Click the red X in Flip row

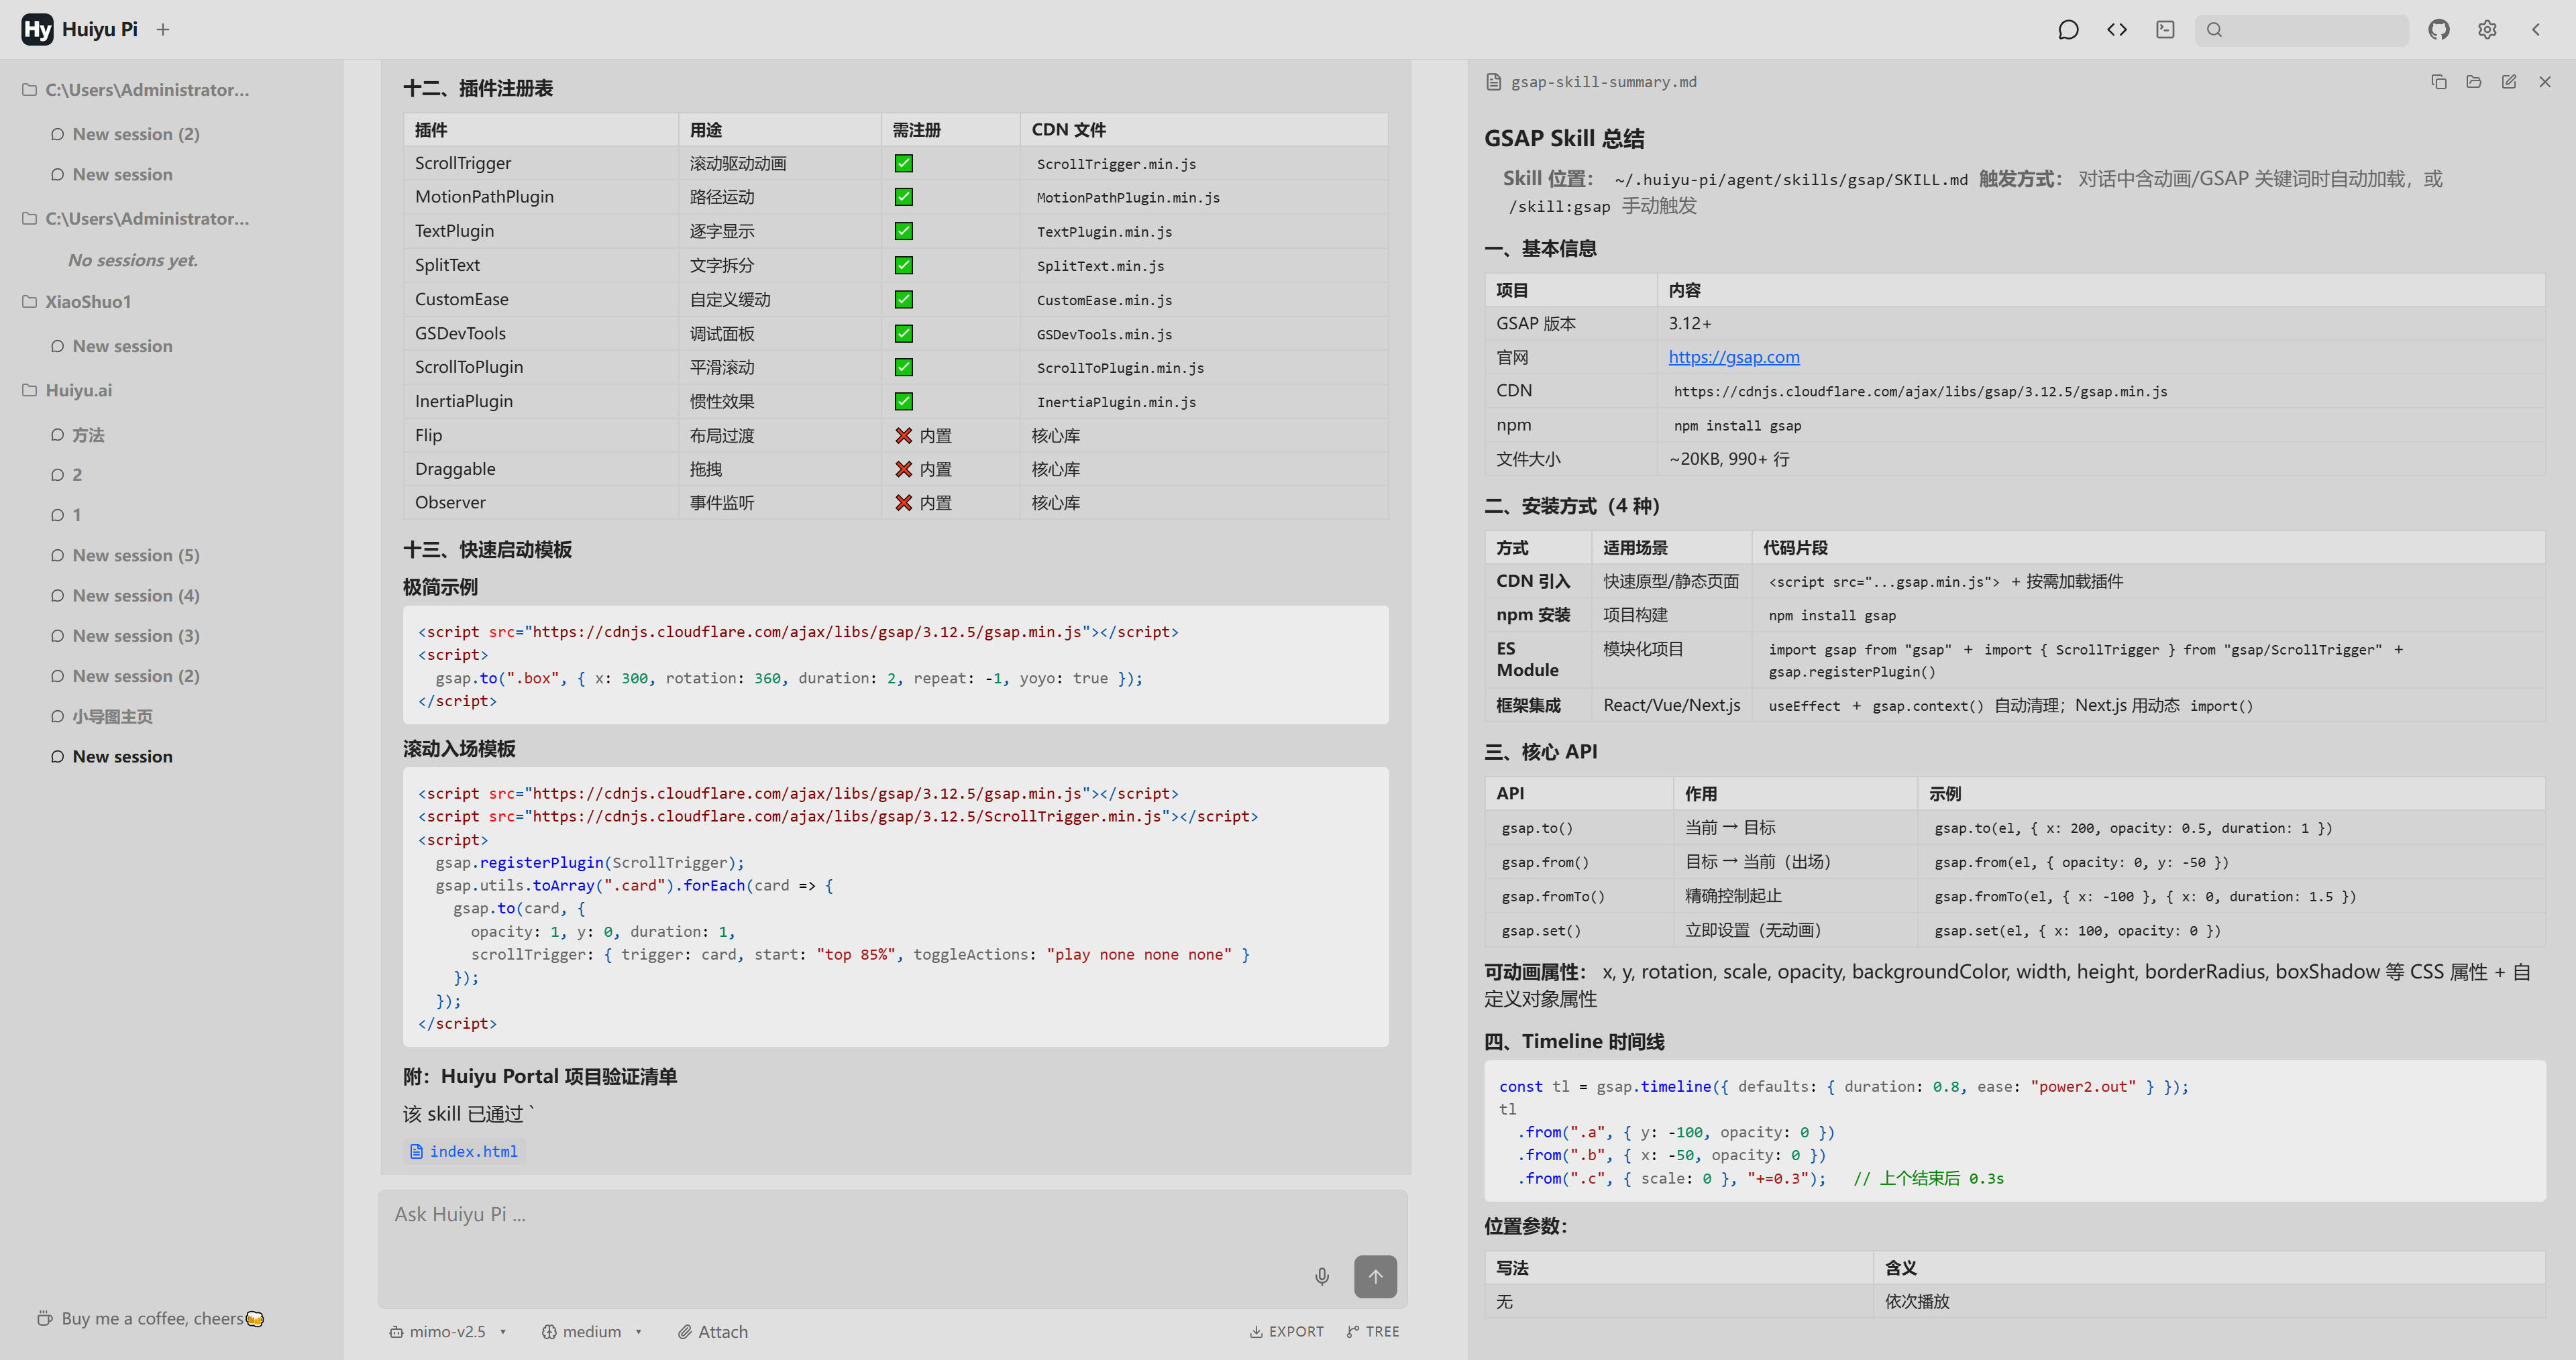pos(903,435)
